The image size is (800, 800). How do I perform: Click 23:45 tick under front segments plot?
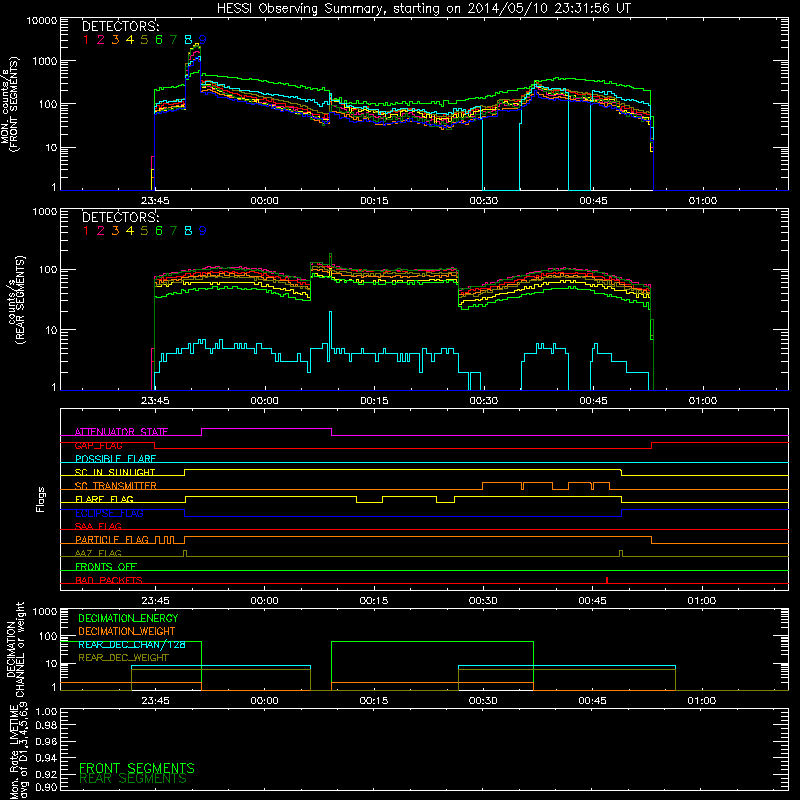155,201
